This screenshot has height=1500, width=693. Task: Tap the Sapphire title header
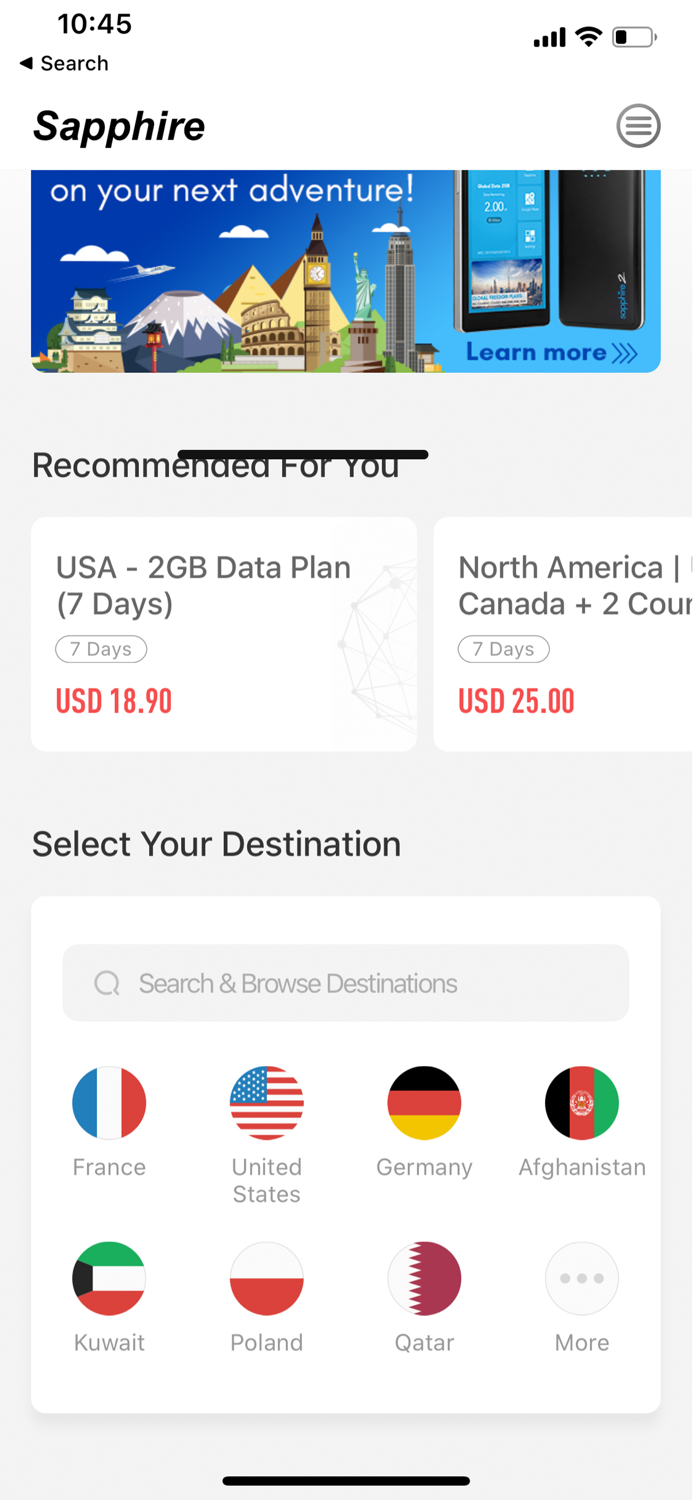[118, 126]
